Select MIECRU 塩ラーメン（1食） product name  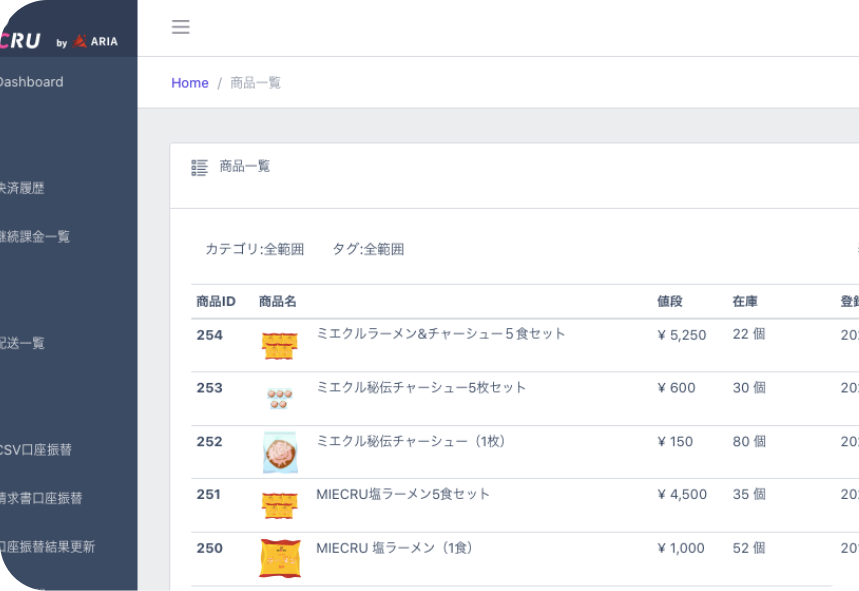tap(394, 548)
